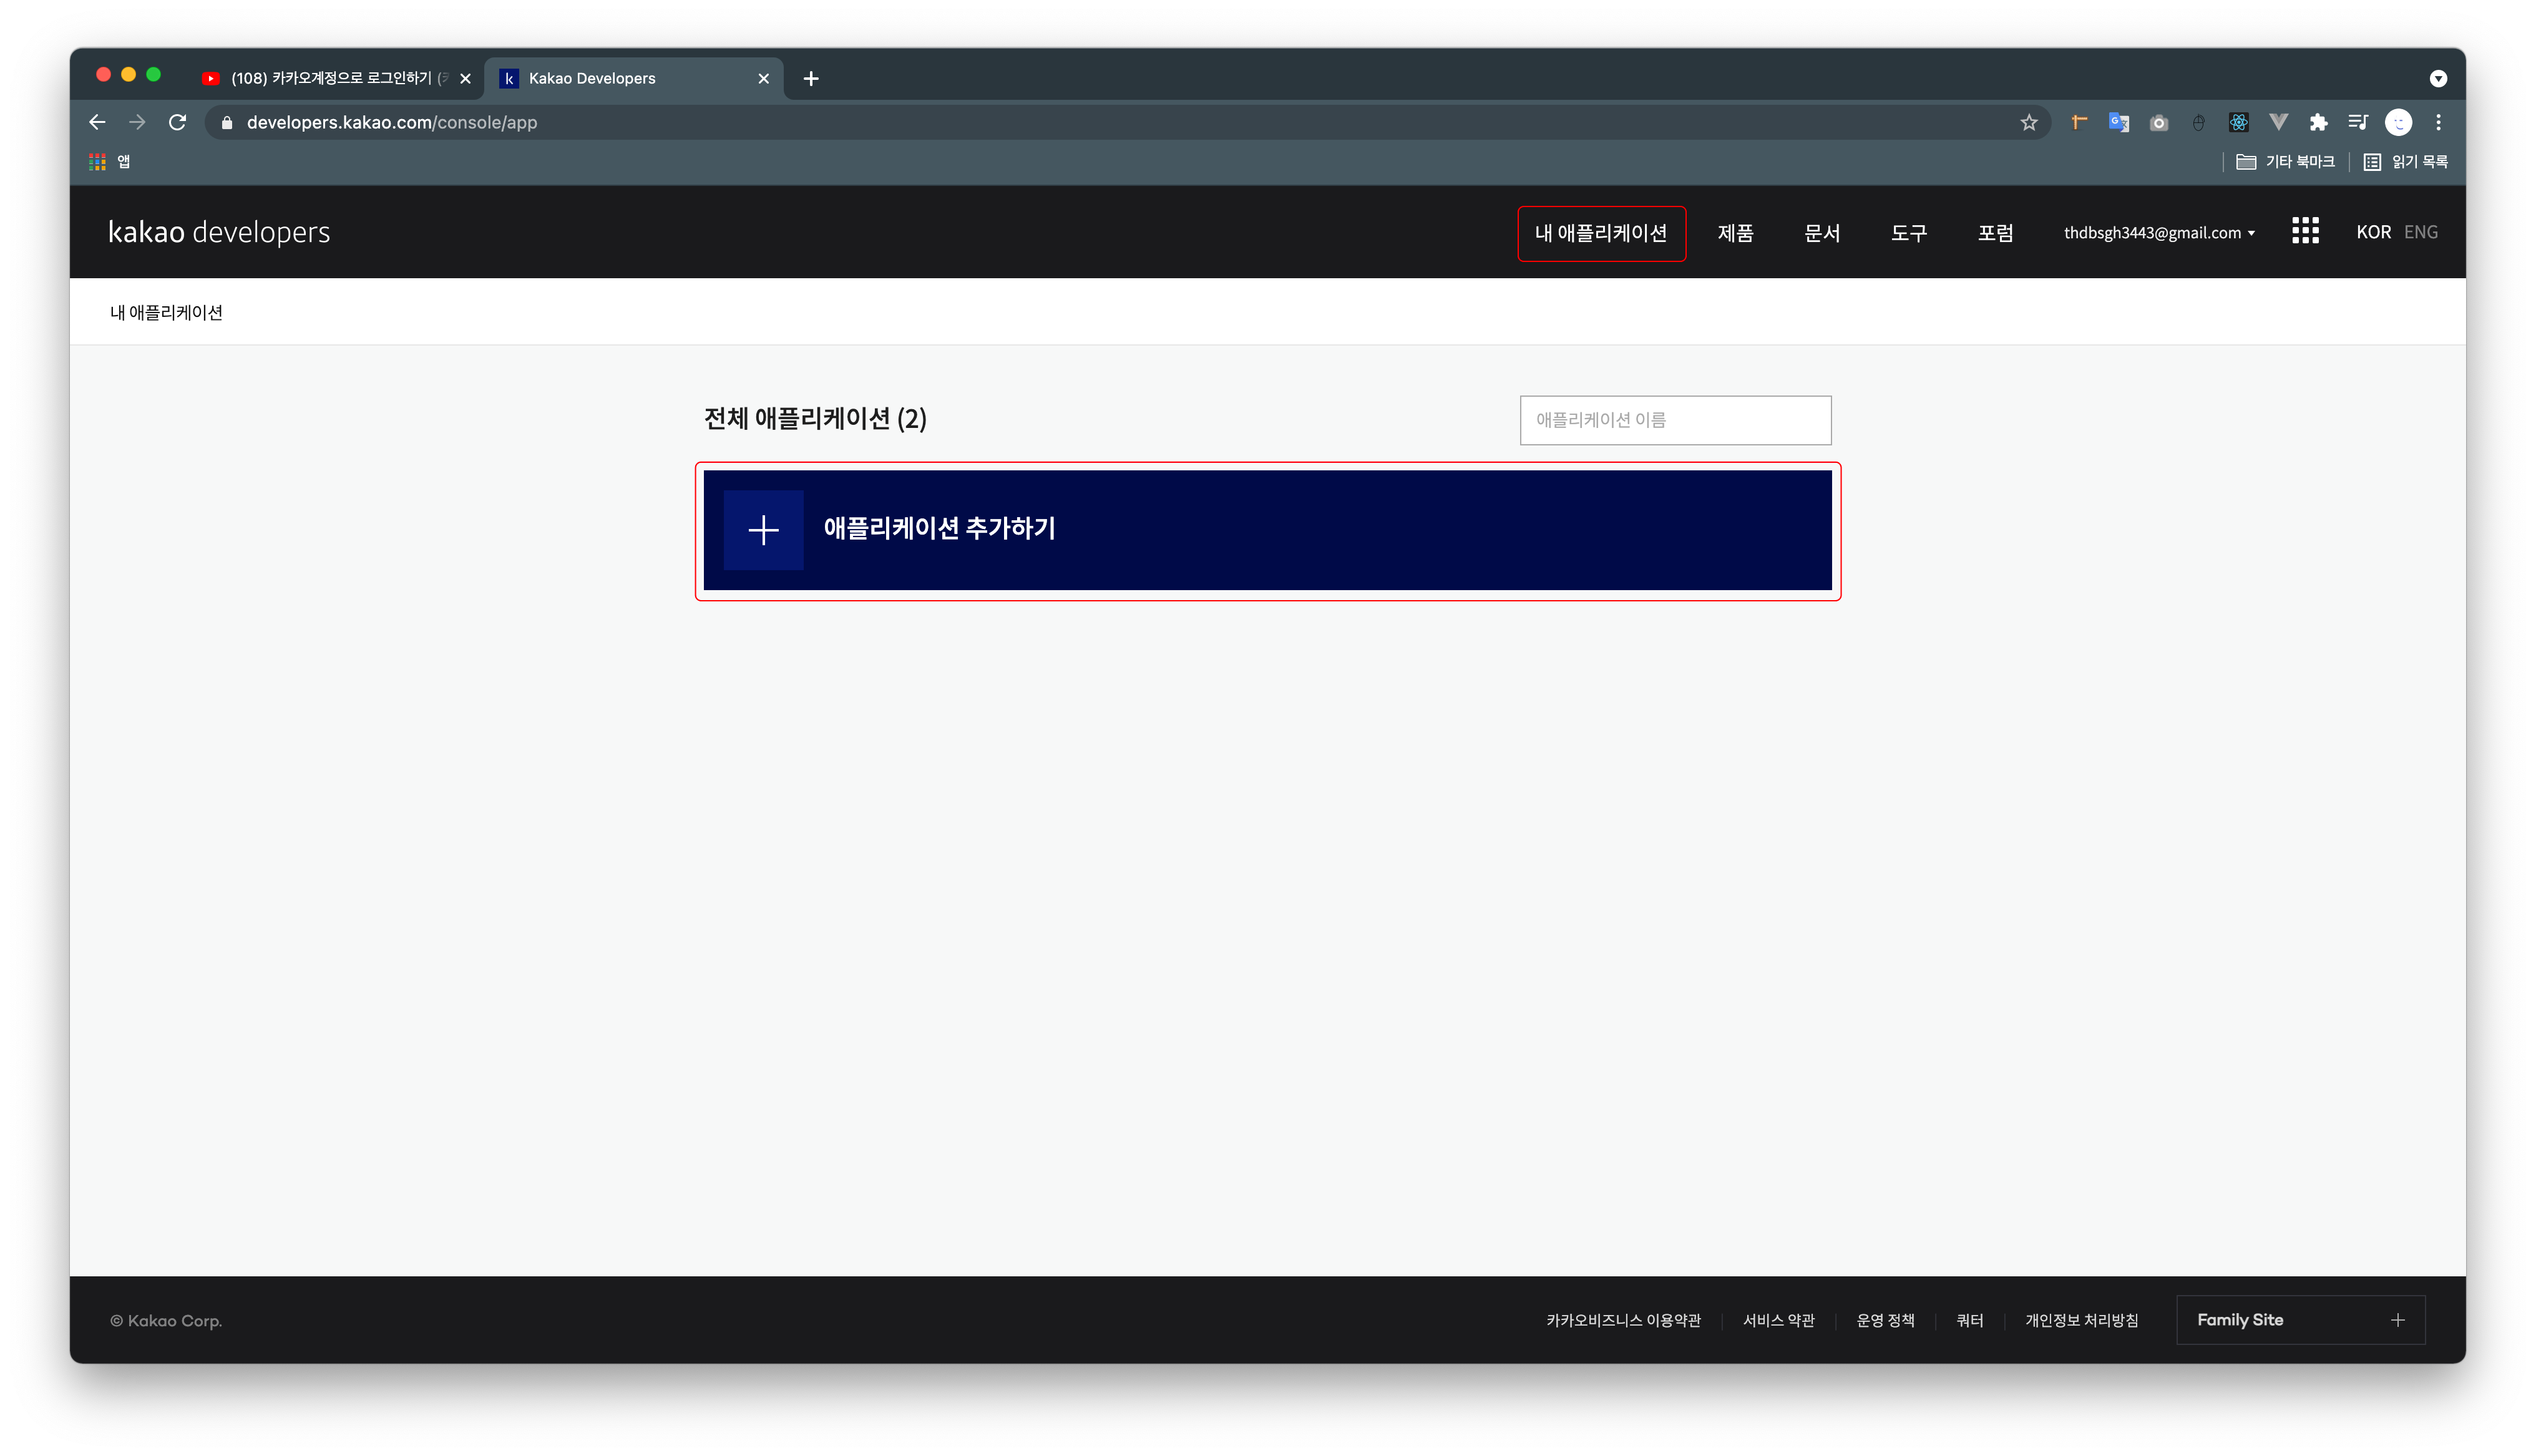This screenshot has height=1456, width=2536.
Task: Click the 애플리케이션 이름 search field
Action: (x=1675, y=420)
